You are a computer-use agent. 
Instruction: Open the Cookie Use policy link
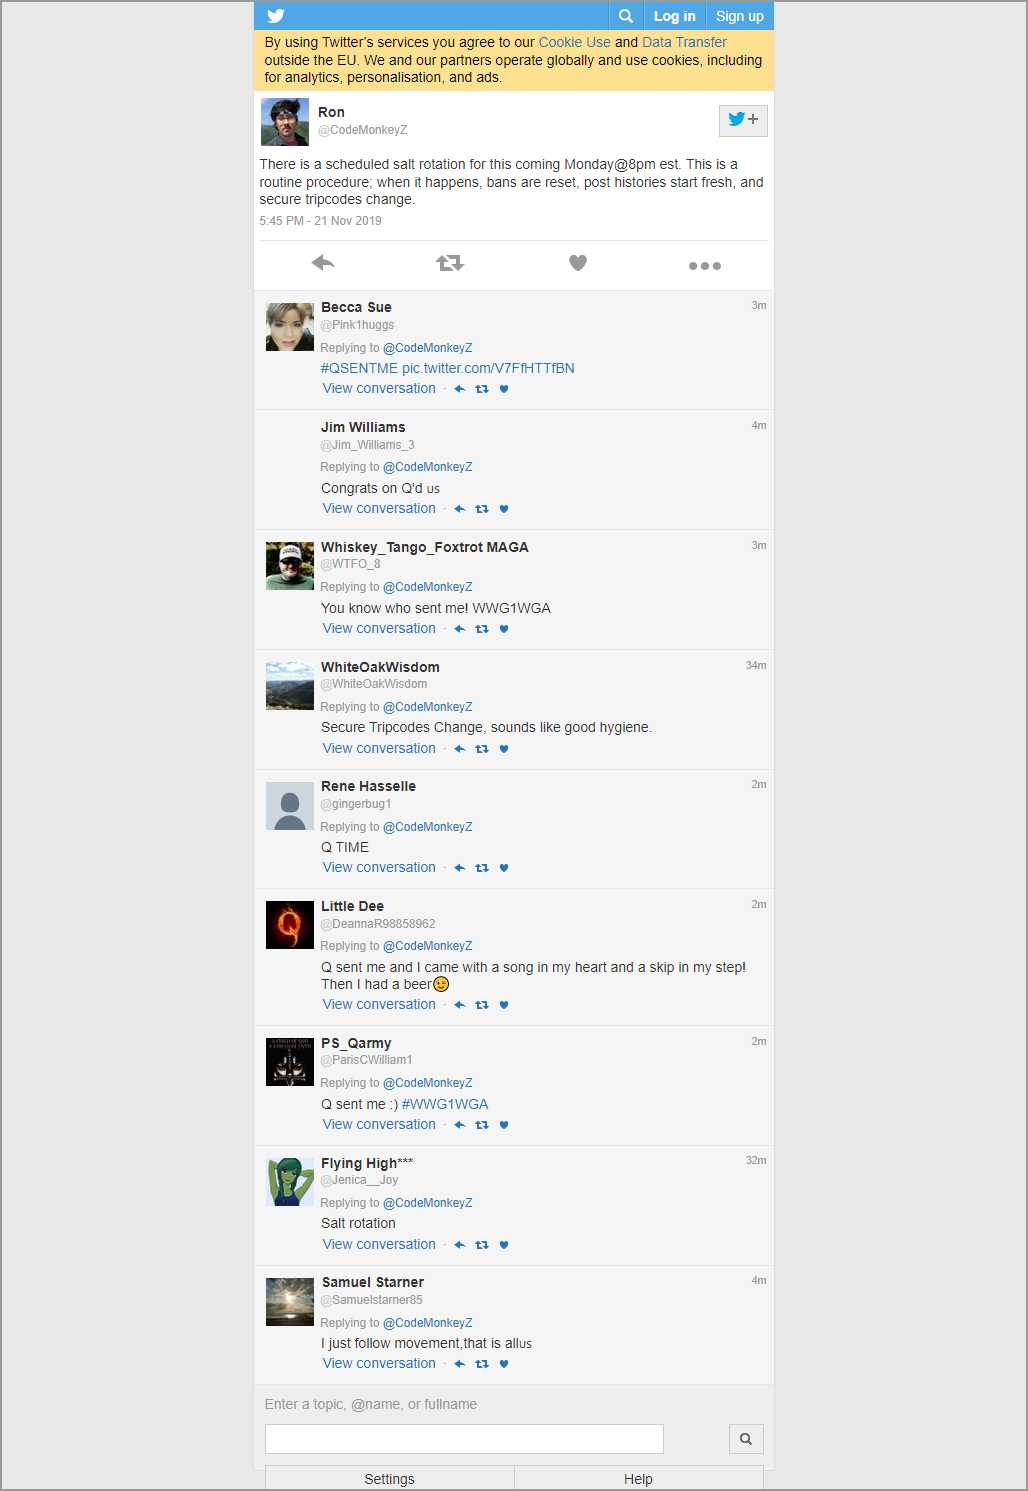point(574,42)
